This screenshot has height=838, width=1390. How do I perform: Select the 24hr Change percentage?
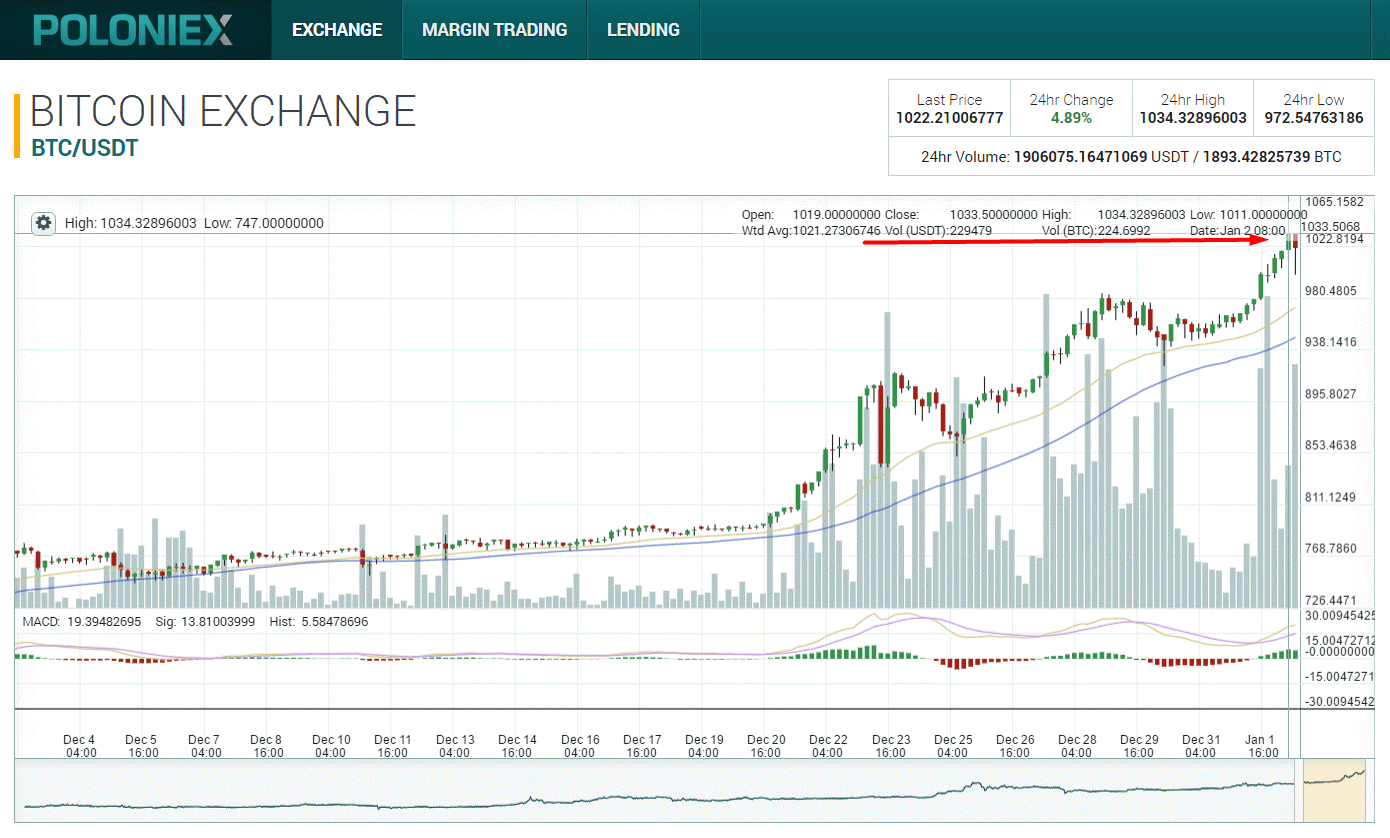(1071, 118)
